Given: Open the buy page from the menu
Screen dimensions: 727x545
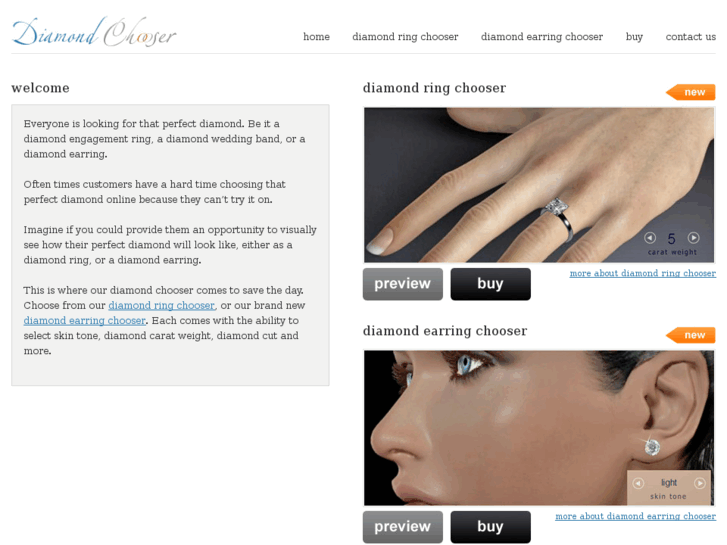Looking at the screenshot, I should pyautogui.click(x=634, y=37).
